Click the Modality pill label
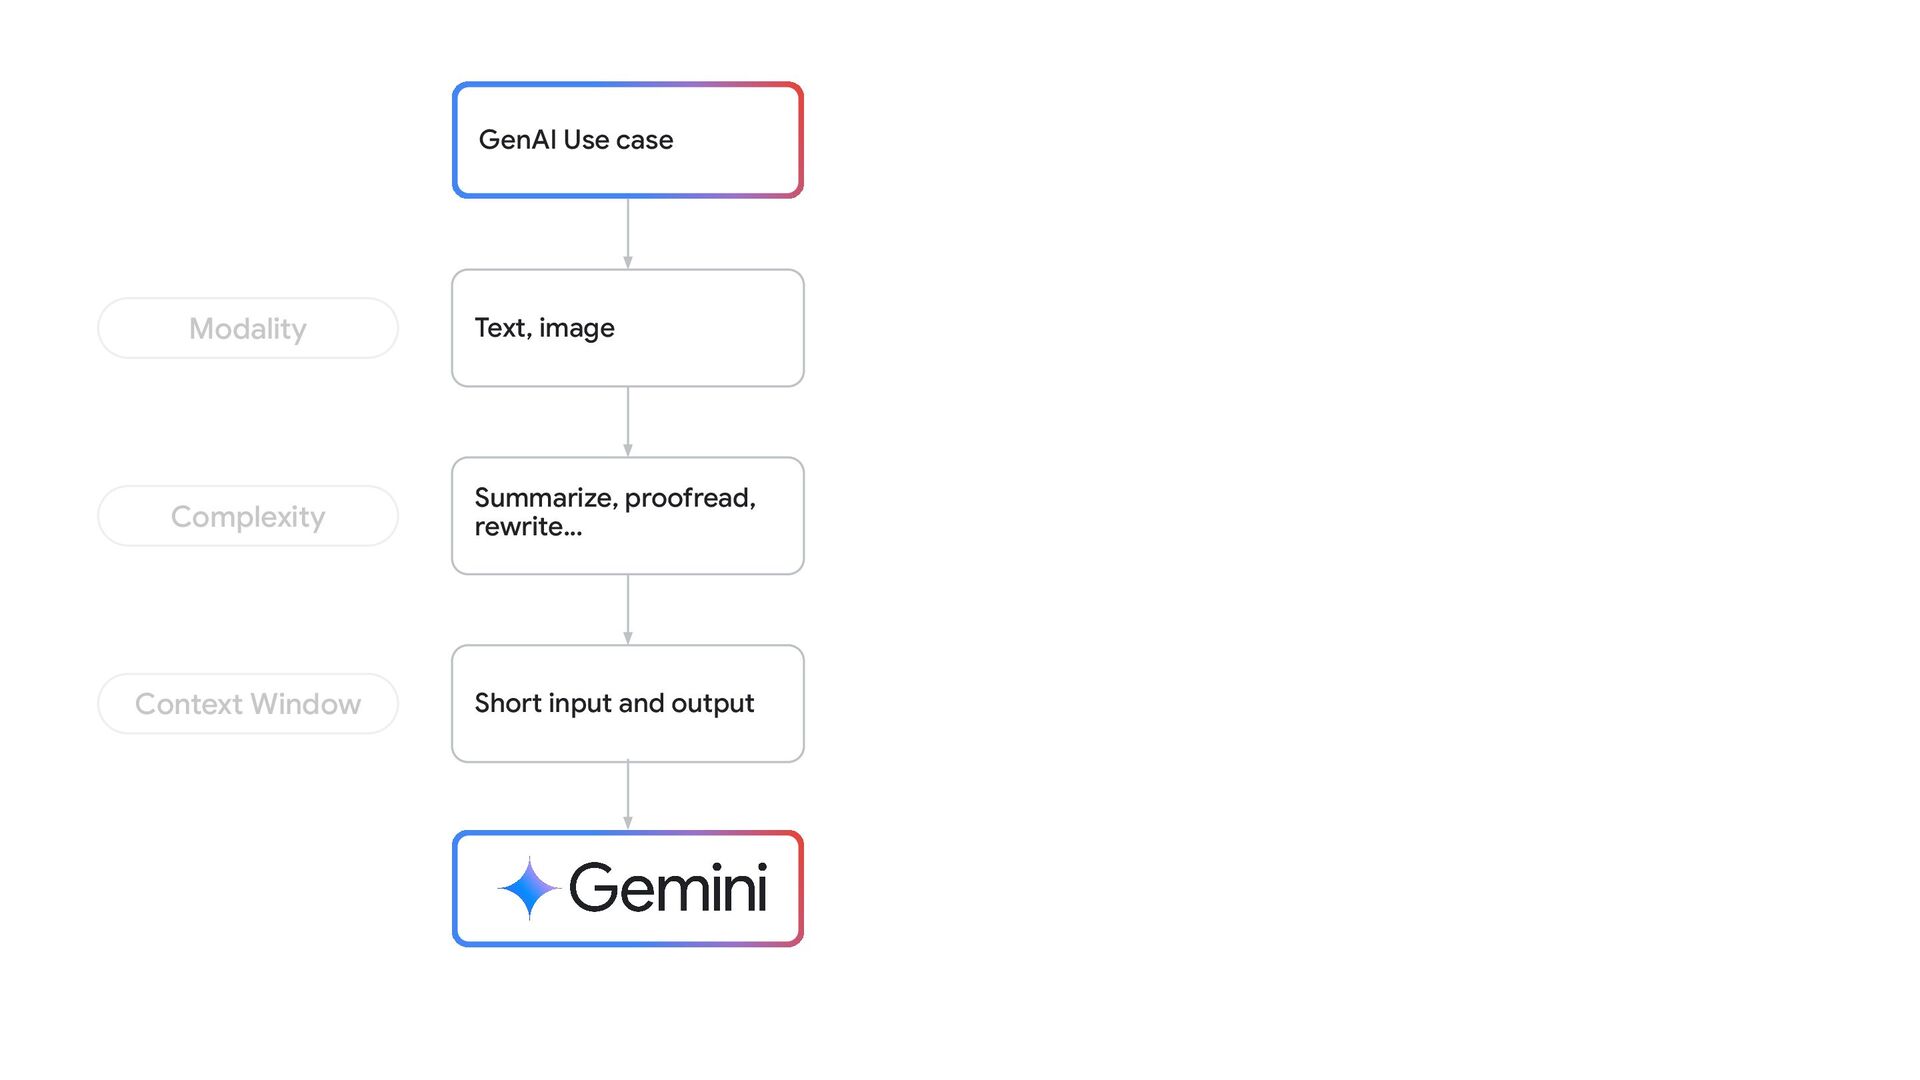The image size is (1920, 1080). tap(248, 328)
